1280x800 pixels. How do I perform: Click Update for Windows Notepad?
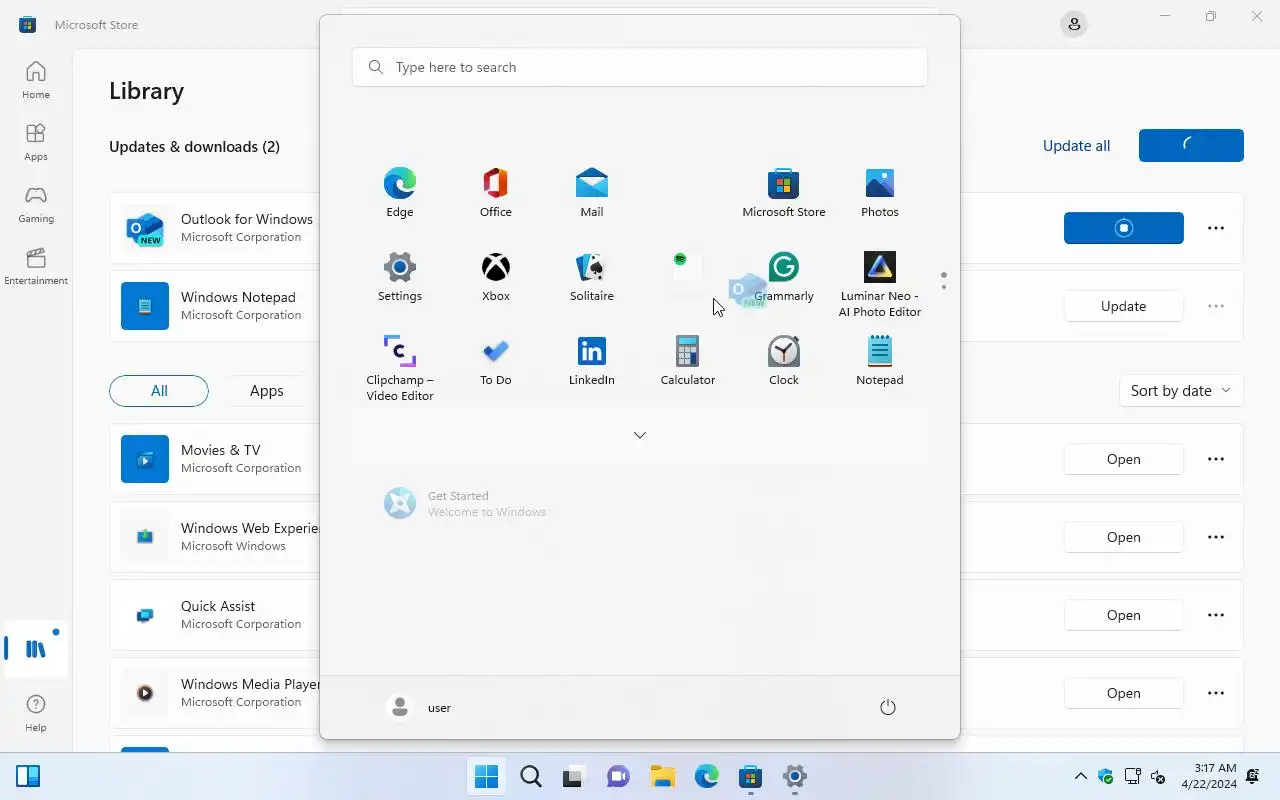click(x=1123, y=306)
